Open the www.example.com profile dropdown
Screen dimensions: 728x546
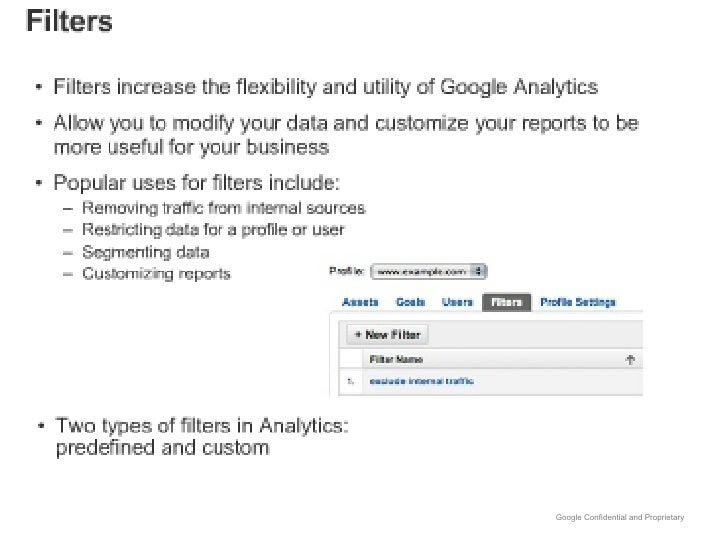tap(429, 272)
